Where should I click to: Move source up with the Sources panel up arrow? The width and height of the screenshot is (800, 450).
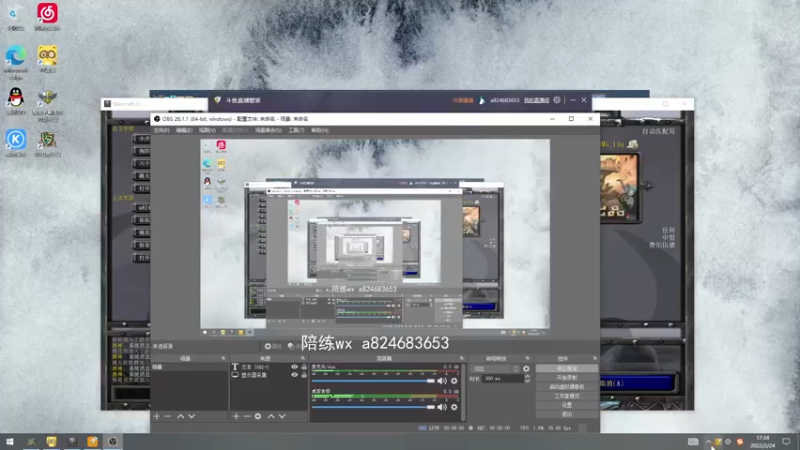271,416
